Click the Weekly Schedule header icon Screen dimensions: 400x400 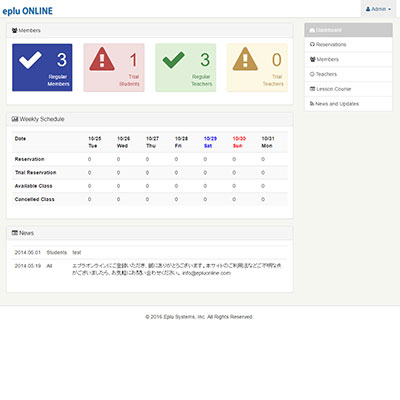(x=15, y=119)
